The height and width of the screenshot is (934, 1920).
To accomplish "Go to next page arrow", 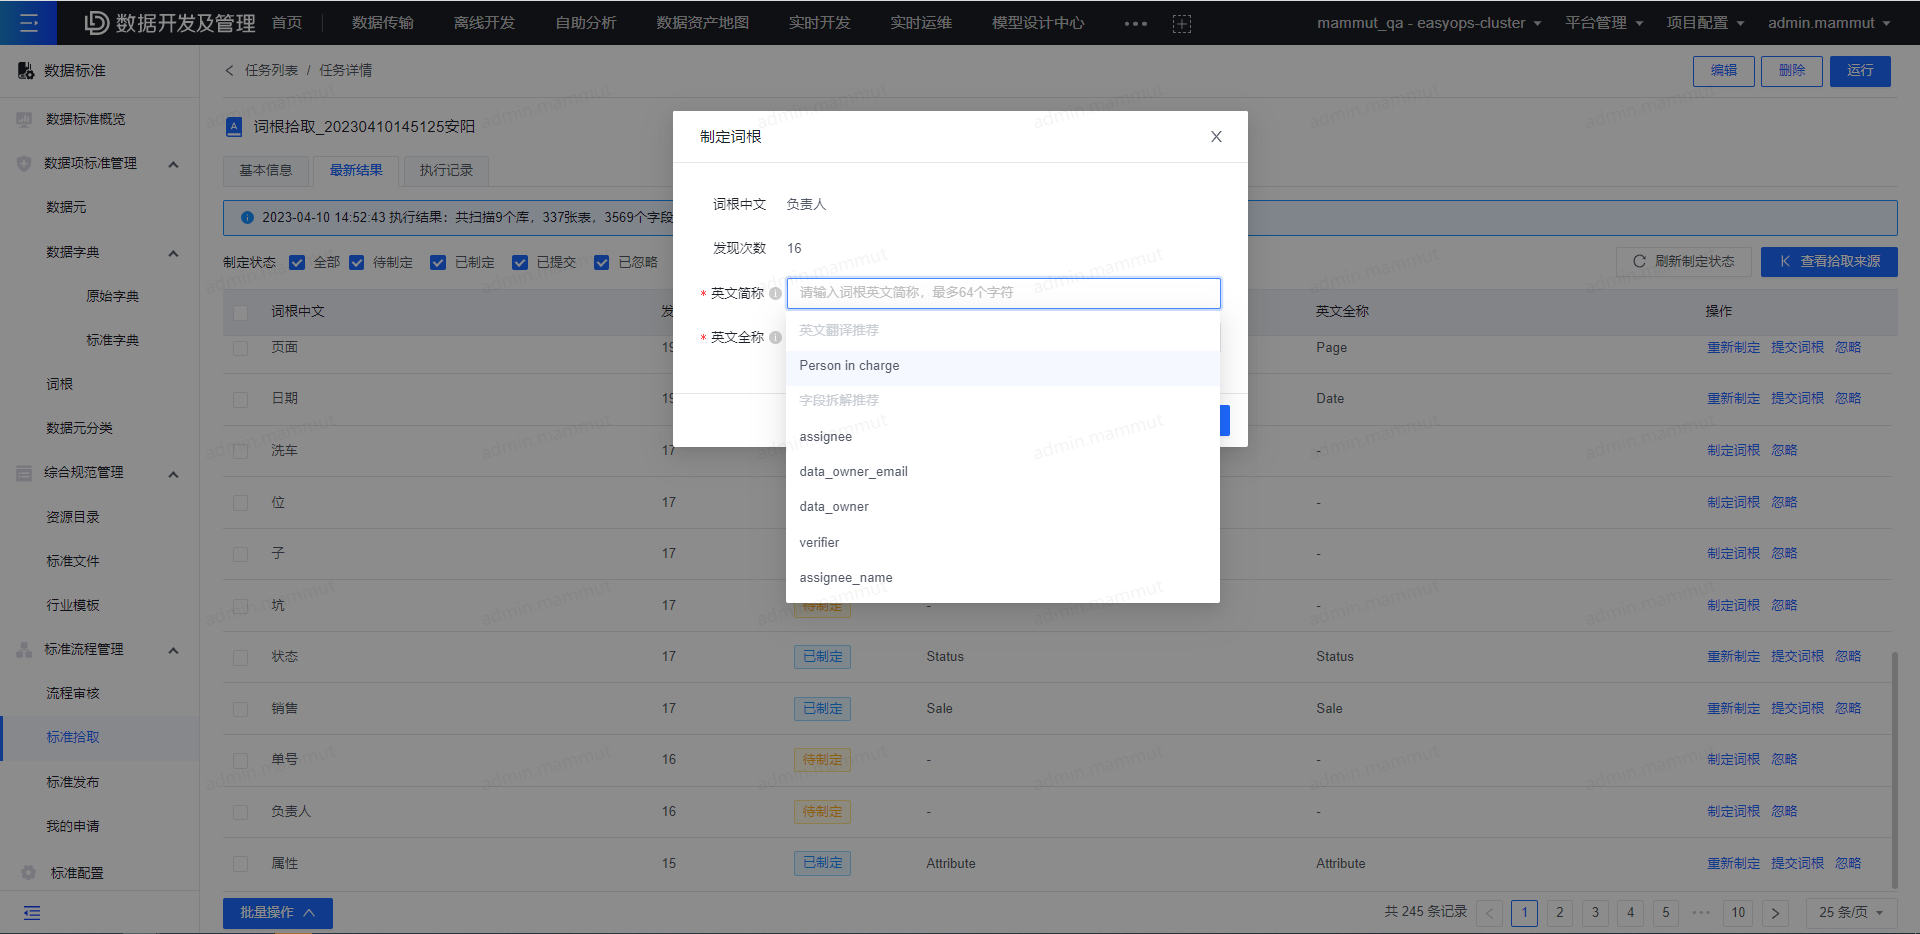I will click(1775, 912).
